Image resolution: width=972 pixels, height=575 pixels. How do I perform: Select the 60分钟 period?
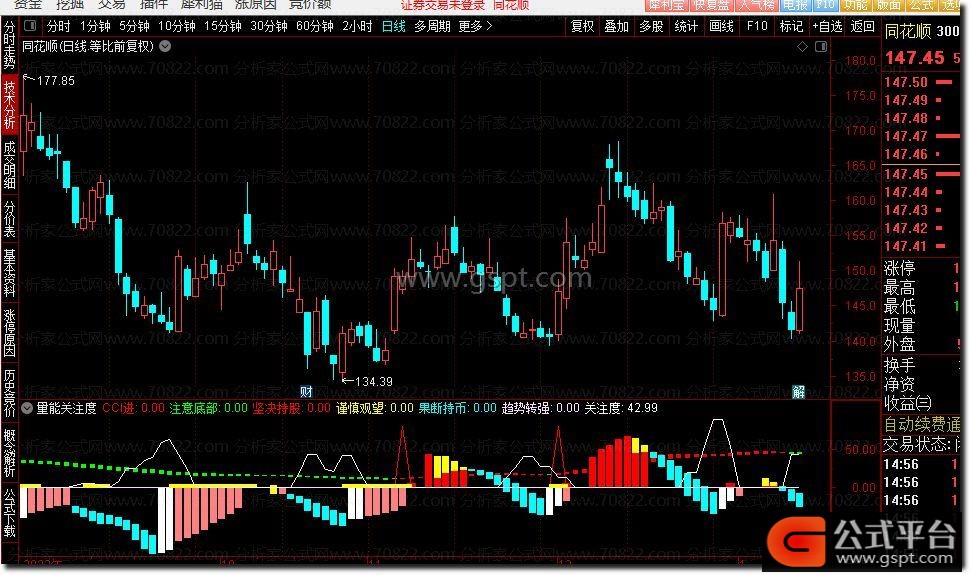[x=314, y=27]
